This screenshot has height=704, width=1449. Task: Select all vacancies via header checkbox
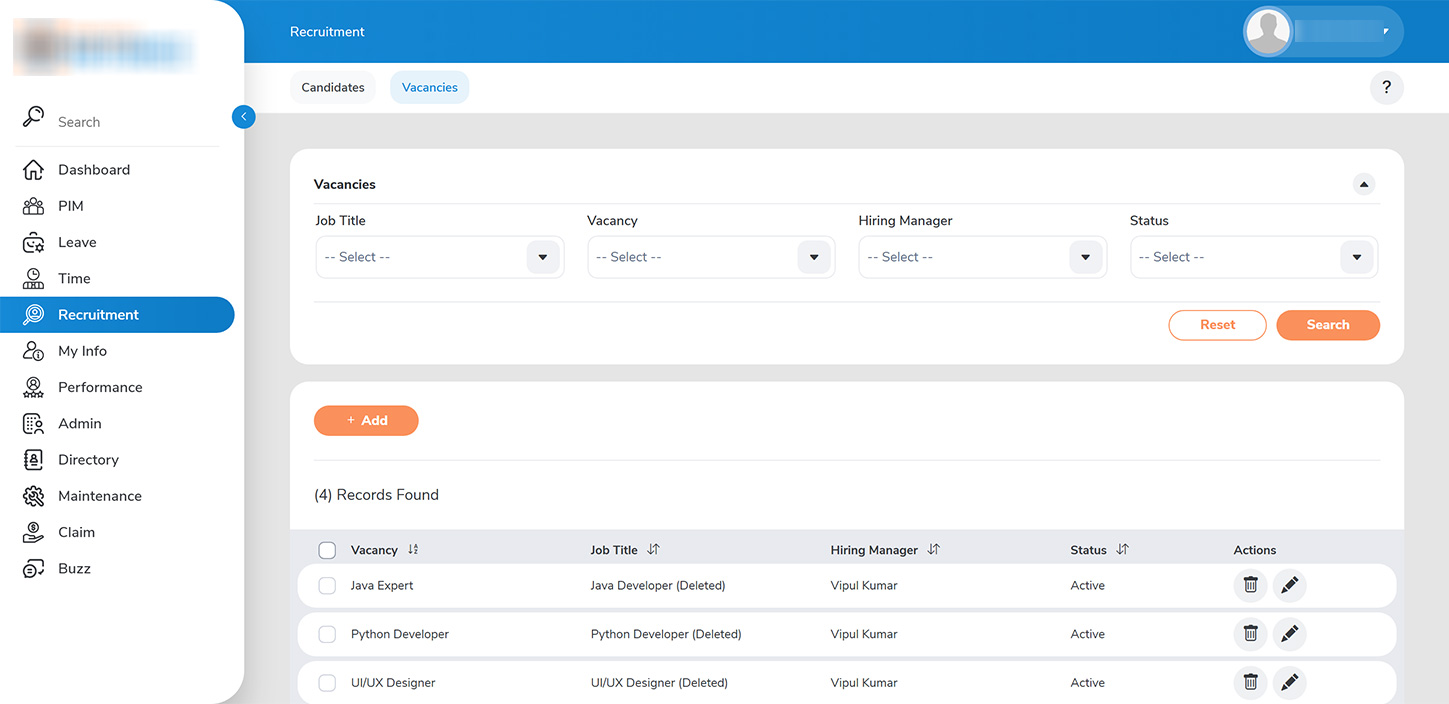click(327, 550)
